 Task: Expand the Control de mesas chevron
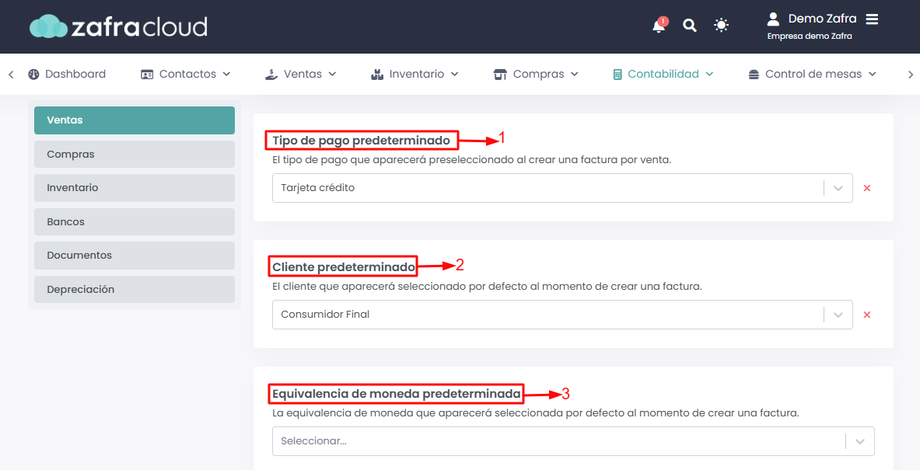(872, 75)
